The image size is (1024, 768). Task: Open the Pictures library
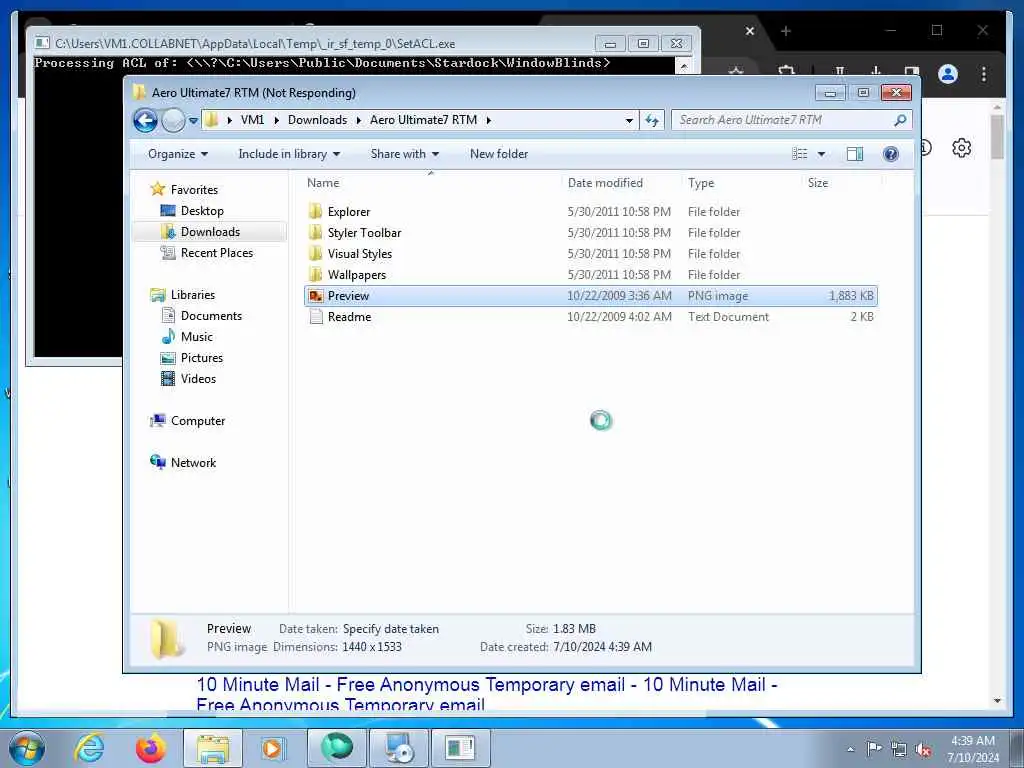point(202,358)
